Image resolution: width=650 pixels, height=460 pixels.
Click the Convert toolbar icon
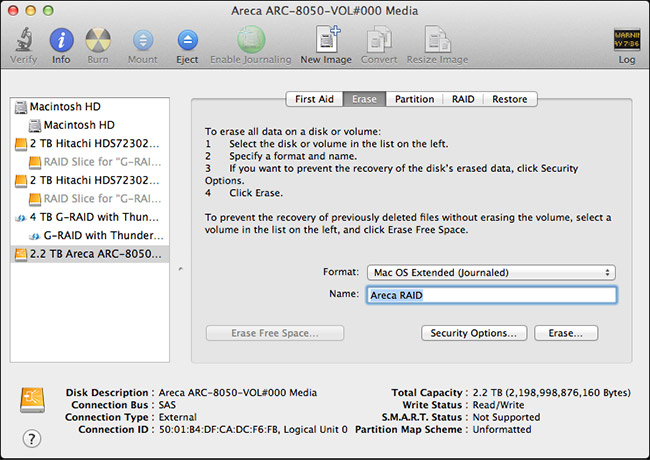coord(379,39)
